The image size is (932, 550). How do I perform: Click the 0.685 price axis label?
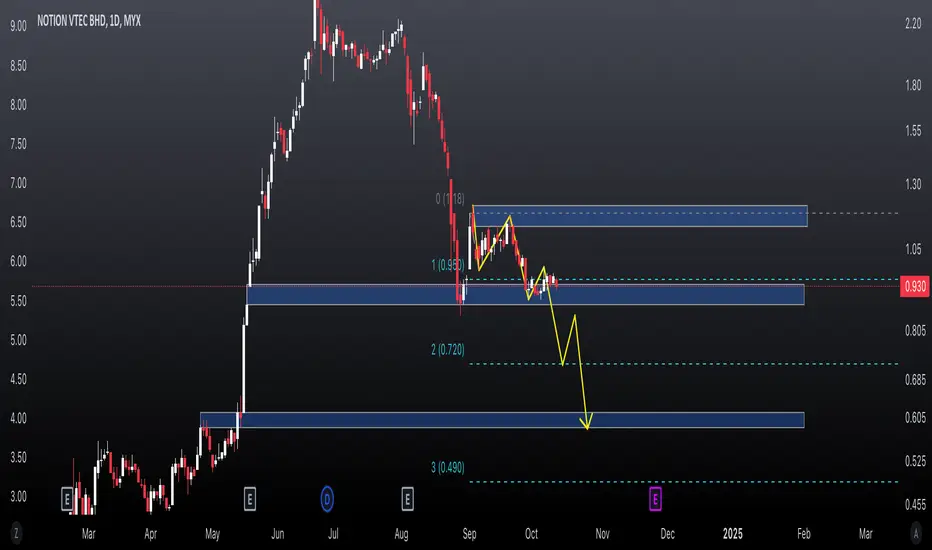pyautogui.click(x=915, y=379)
